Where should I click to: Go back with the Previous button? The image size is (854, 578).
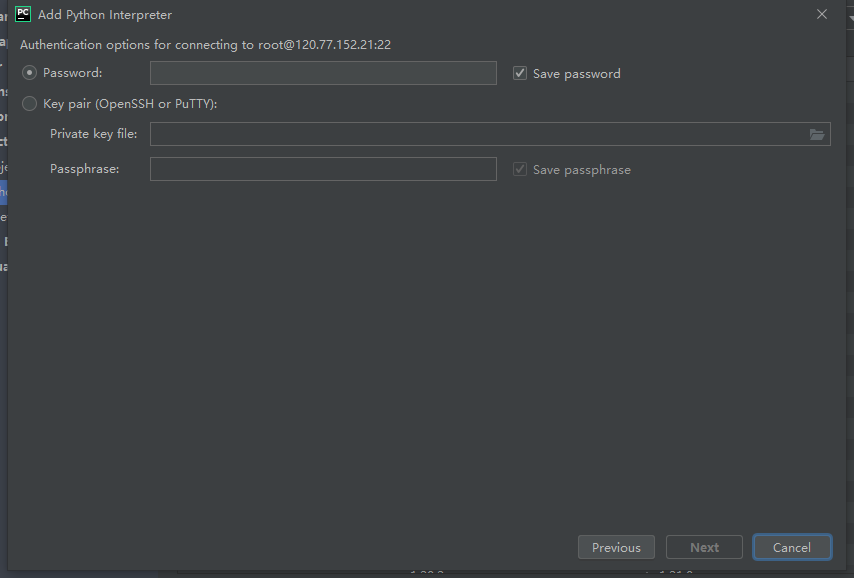point(616,547)
